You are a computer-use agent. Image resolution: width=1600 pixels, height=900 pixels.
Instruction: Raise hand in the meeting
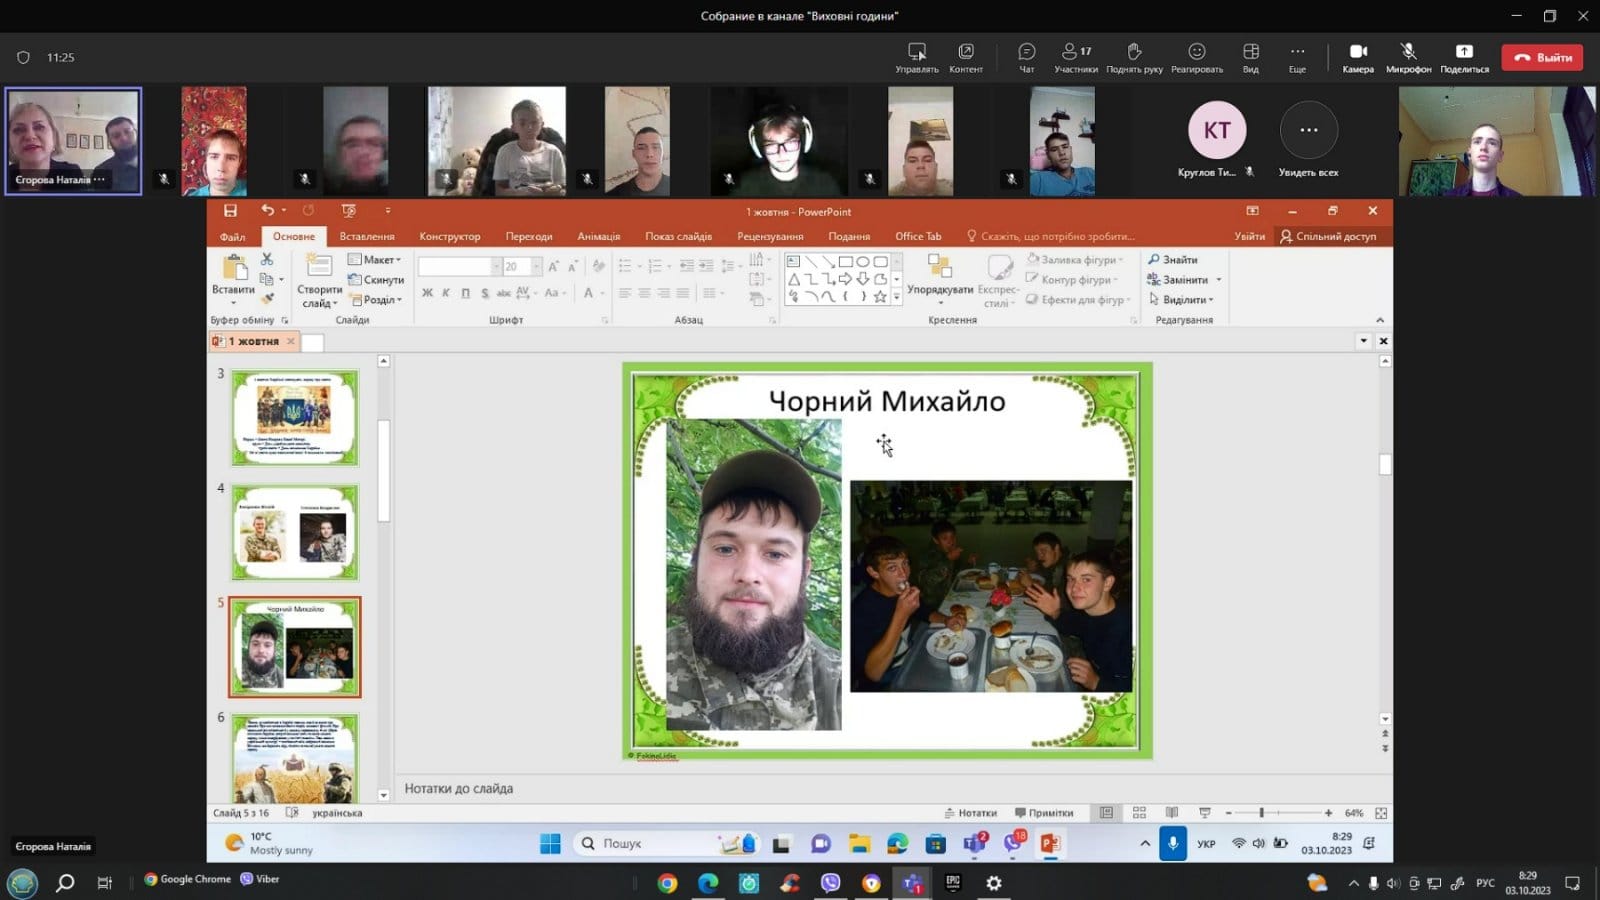(1134, 58)
